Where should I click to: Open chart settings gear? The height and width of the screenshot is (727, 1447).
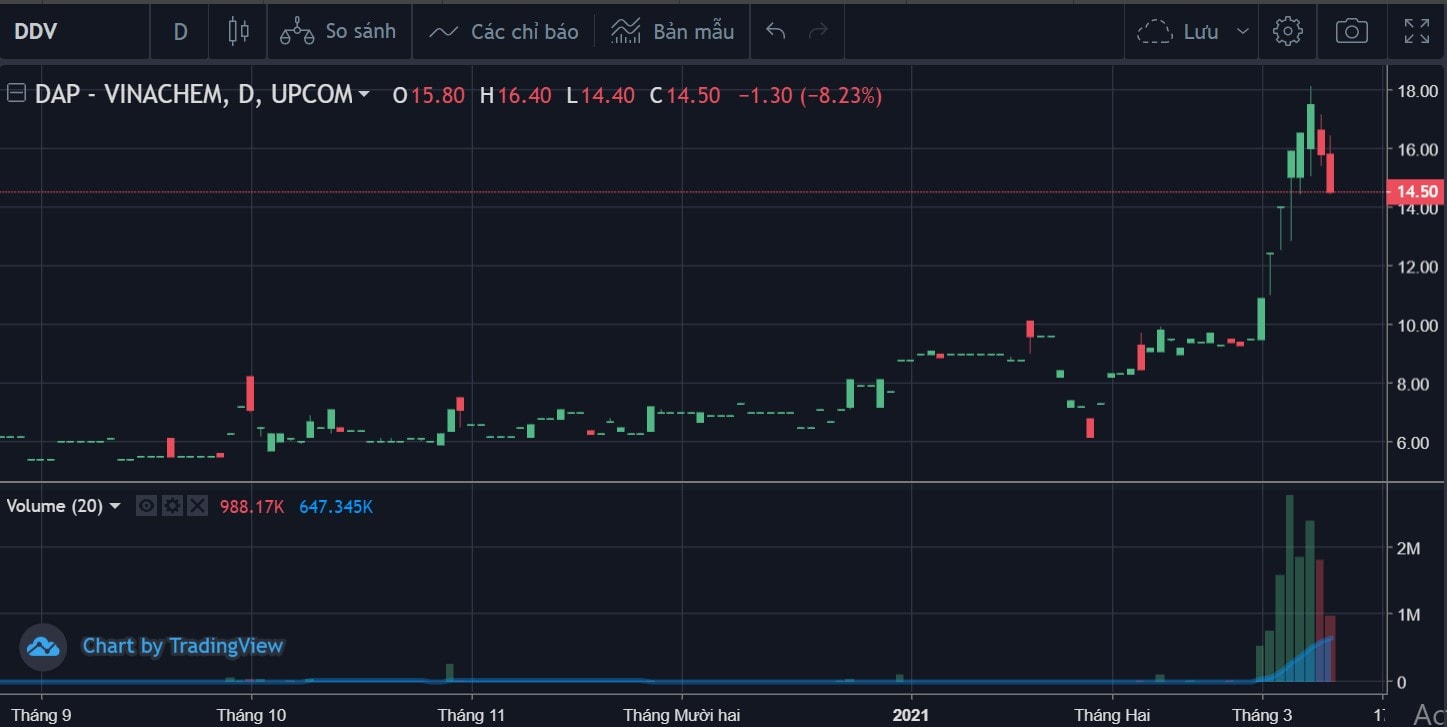[x=1288, y=31]
